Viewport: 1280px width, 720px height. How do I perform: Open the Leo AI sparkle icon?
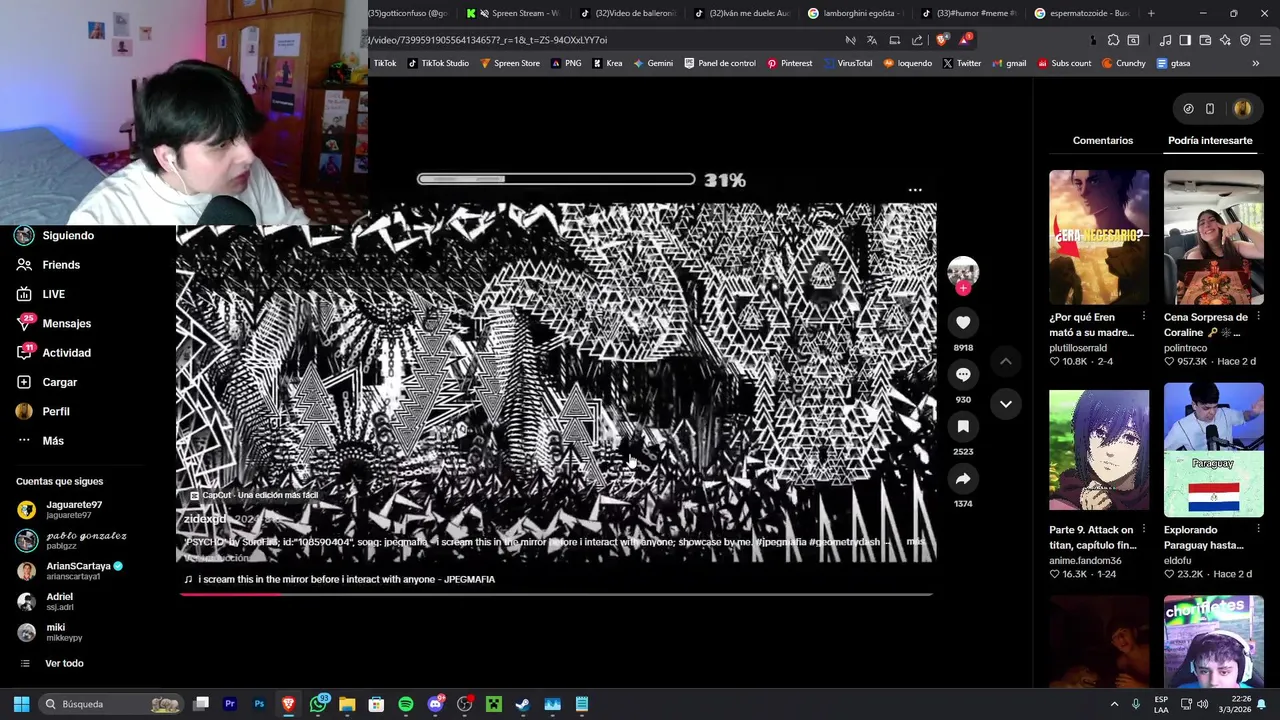1225,40
